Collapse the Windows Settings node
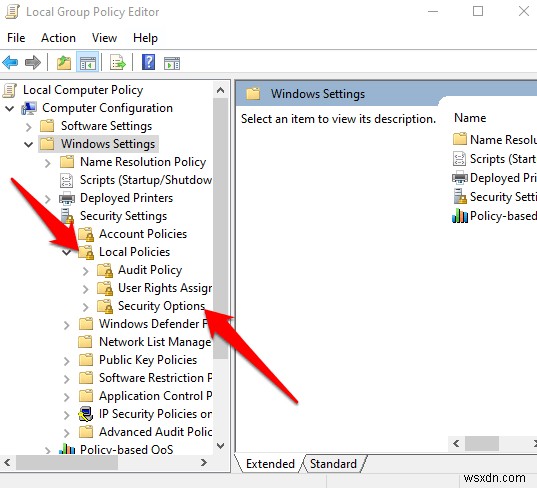The width and height of the screenshot is (537, 488). [29, 145]
